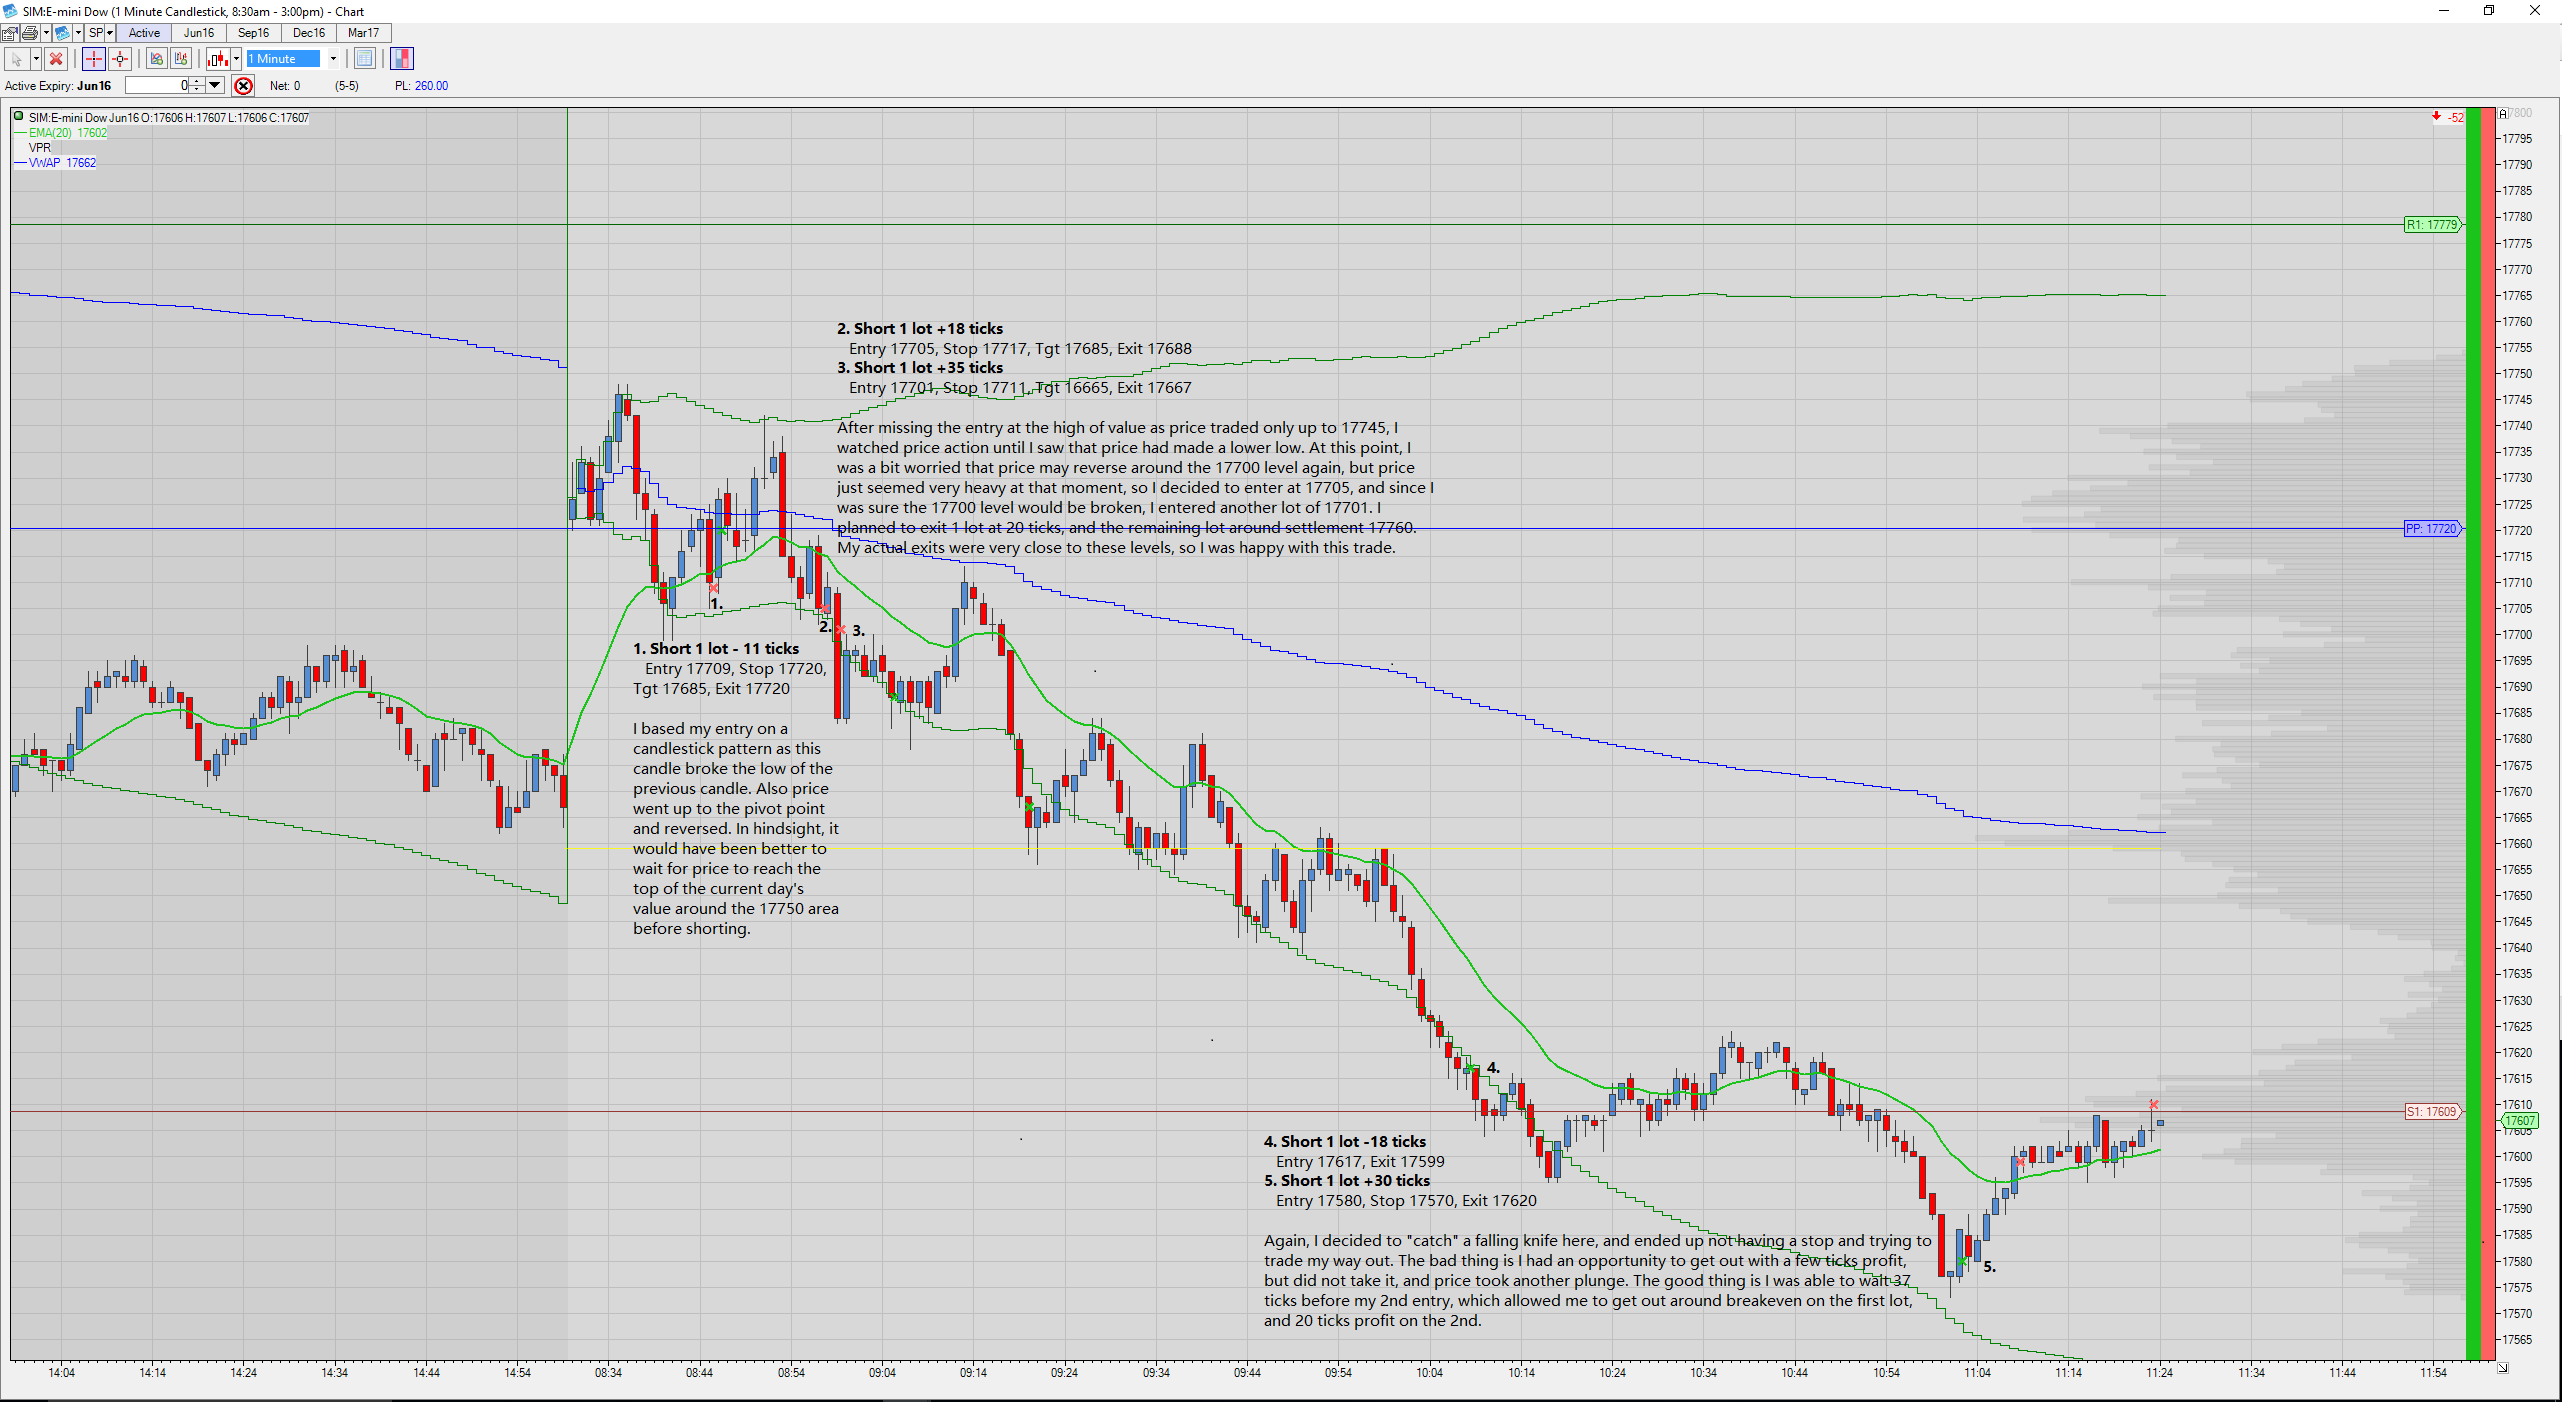Click the '2. Short 1 lot +18 ticks' annotation

920,329
